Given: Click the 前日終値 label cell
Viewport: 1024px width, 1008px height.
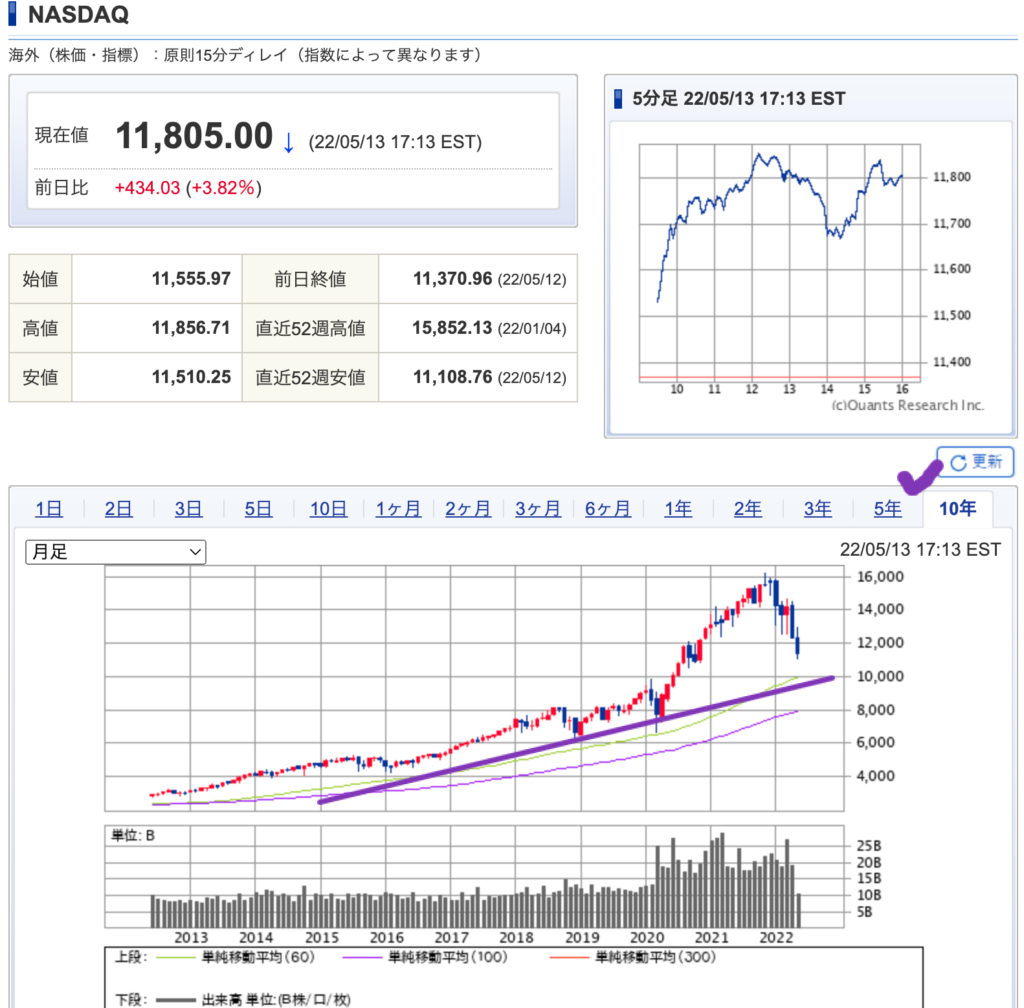Looking at the screenshot, I should point(310,279).
